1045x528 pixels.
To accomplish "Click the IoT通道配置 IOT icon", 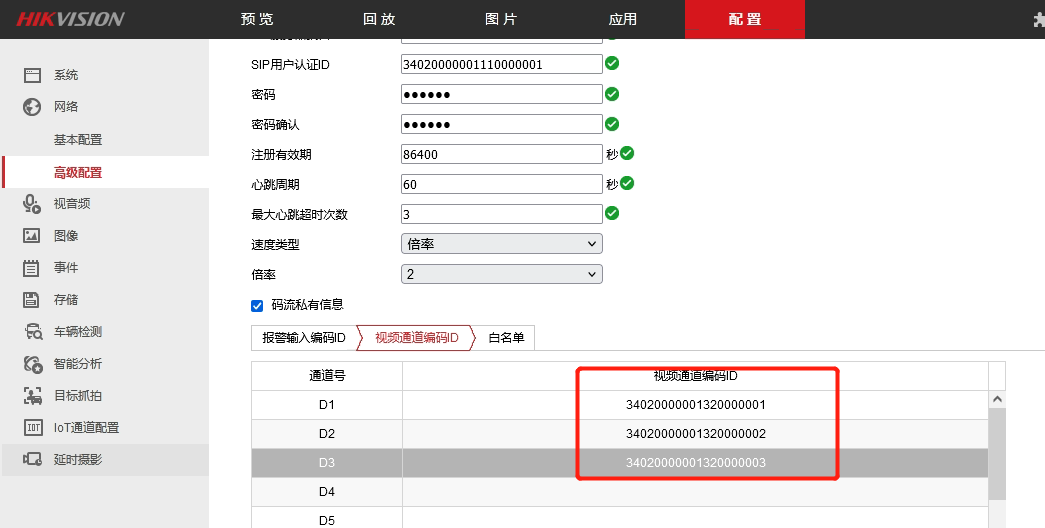I will pyautogui.click(x=33, y=427).
